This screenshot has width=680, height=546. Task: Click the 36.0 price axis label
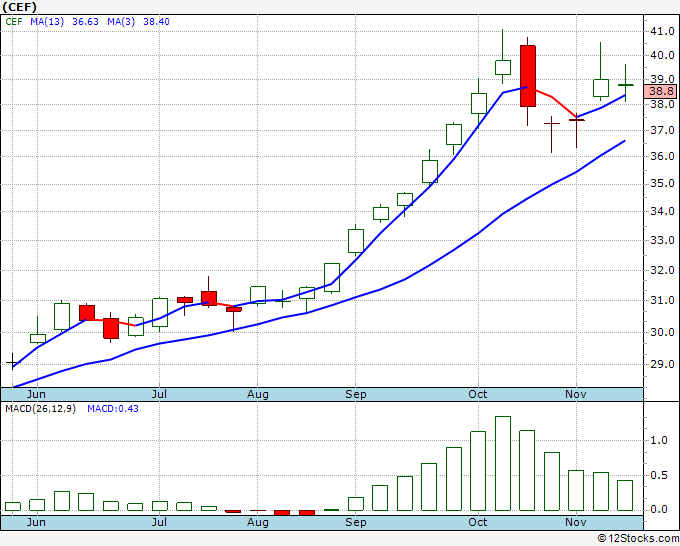coord(662,156)
